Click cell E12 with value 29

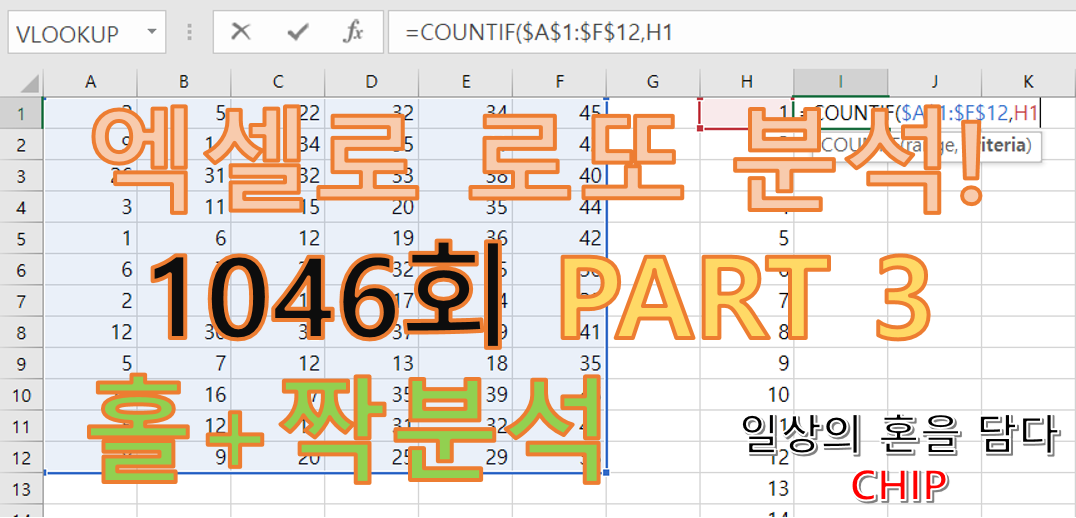[x=465, y=457]
